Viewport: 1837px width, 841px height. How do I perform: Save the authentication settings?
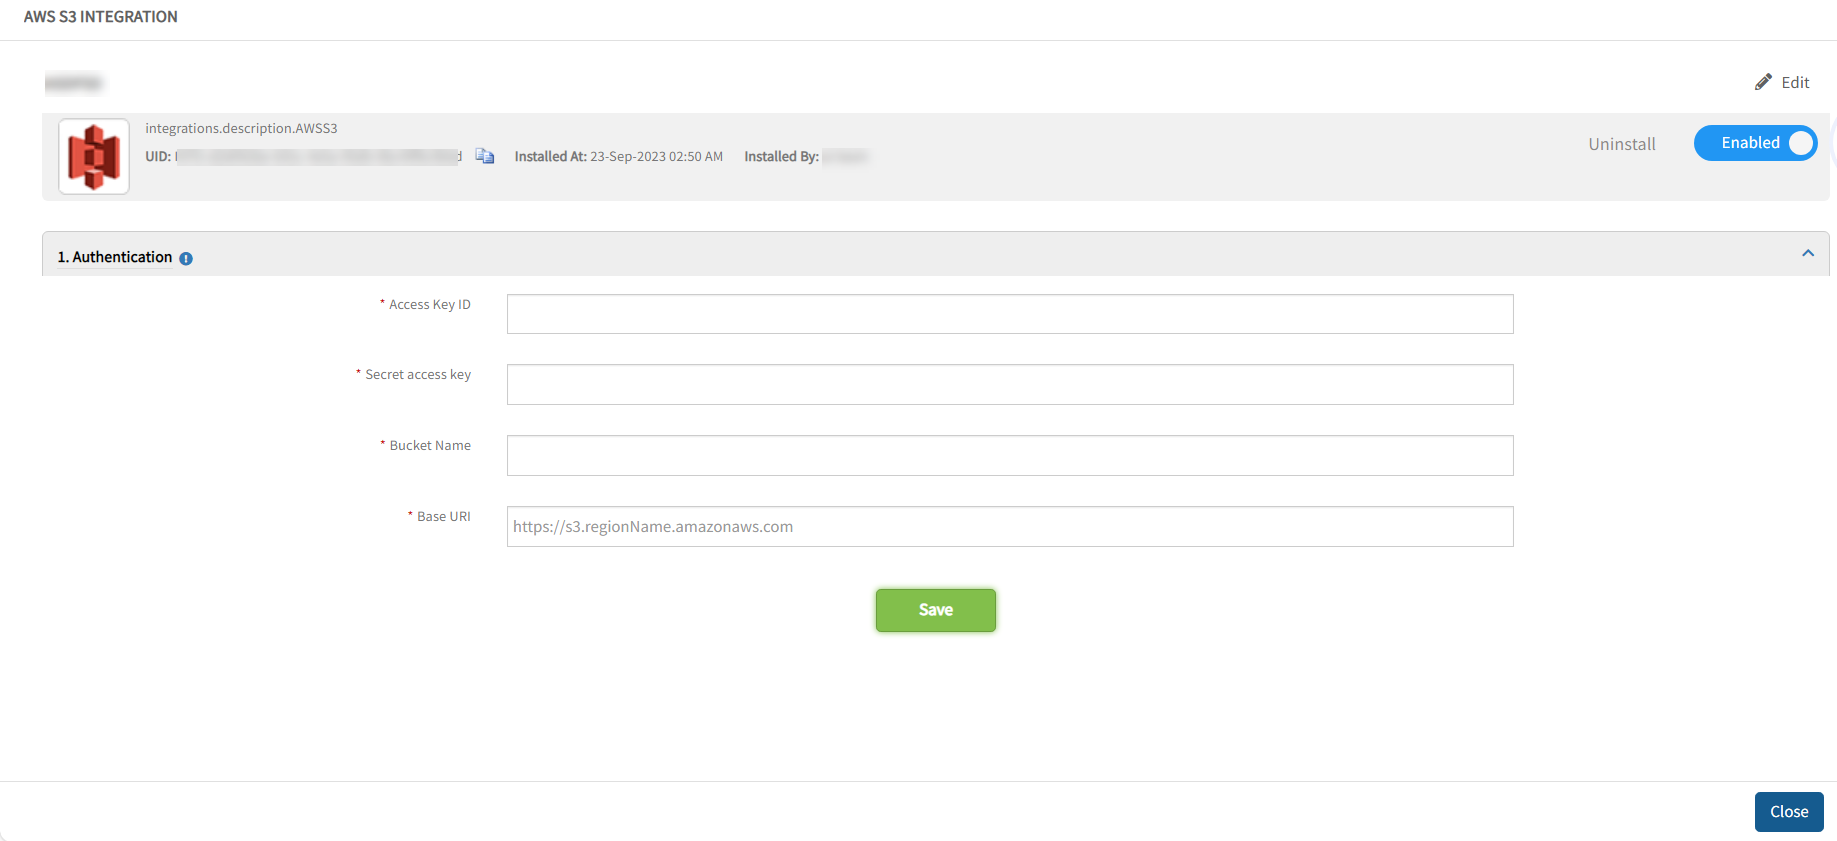[936, 610]
